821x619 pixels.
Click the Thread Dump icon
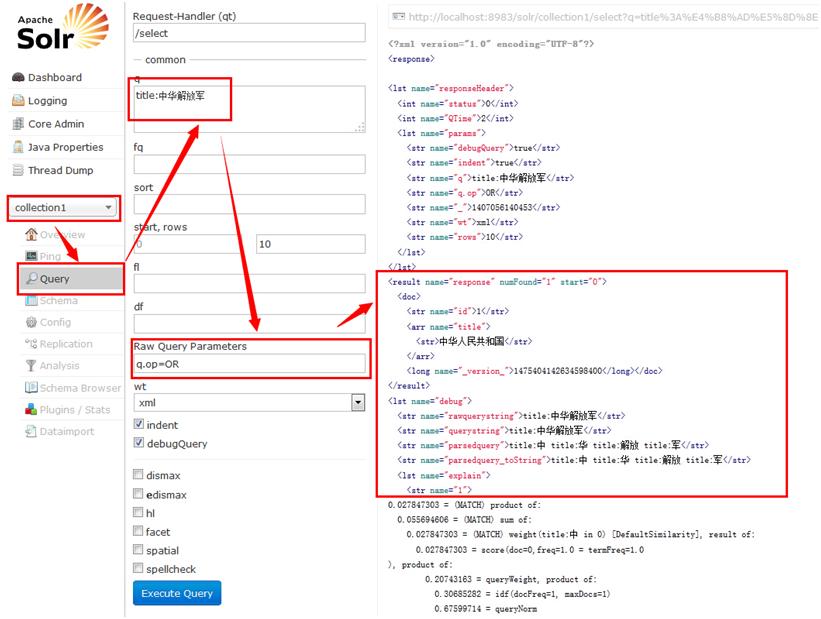[x=18, y=170]
